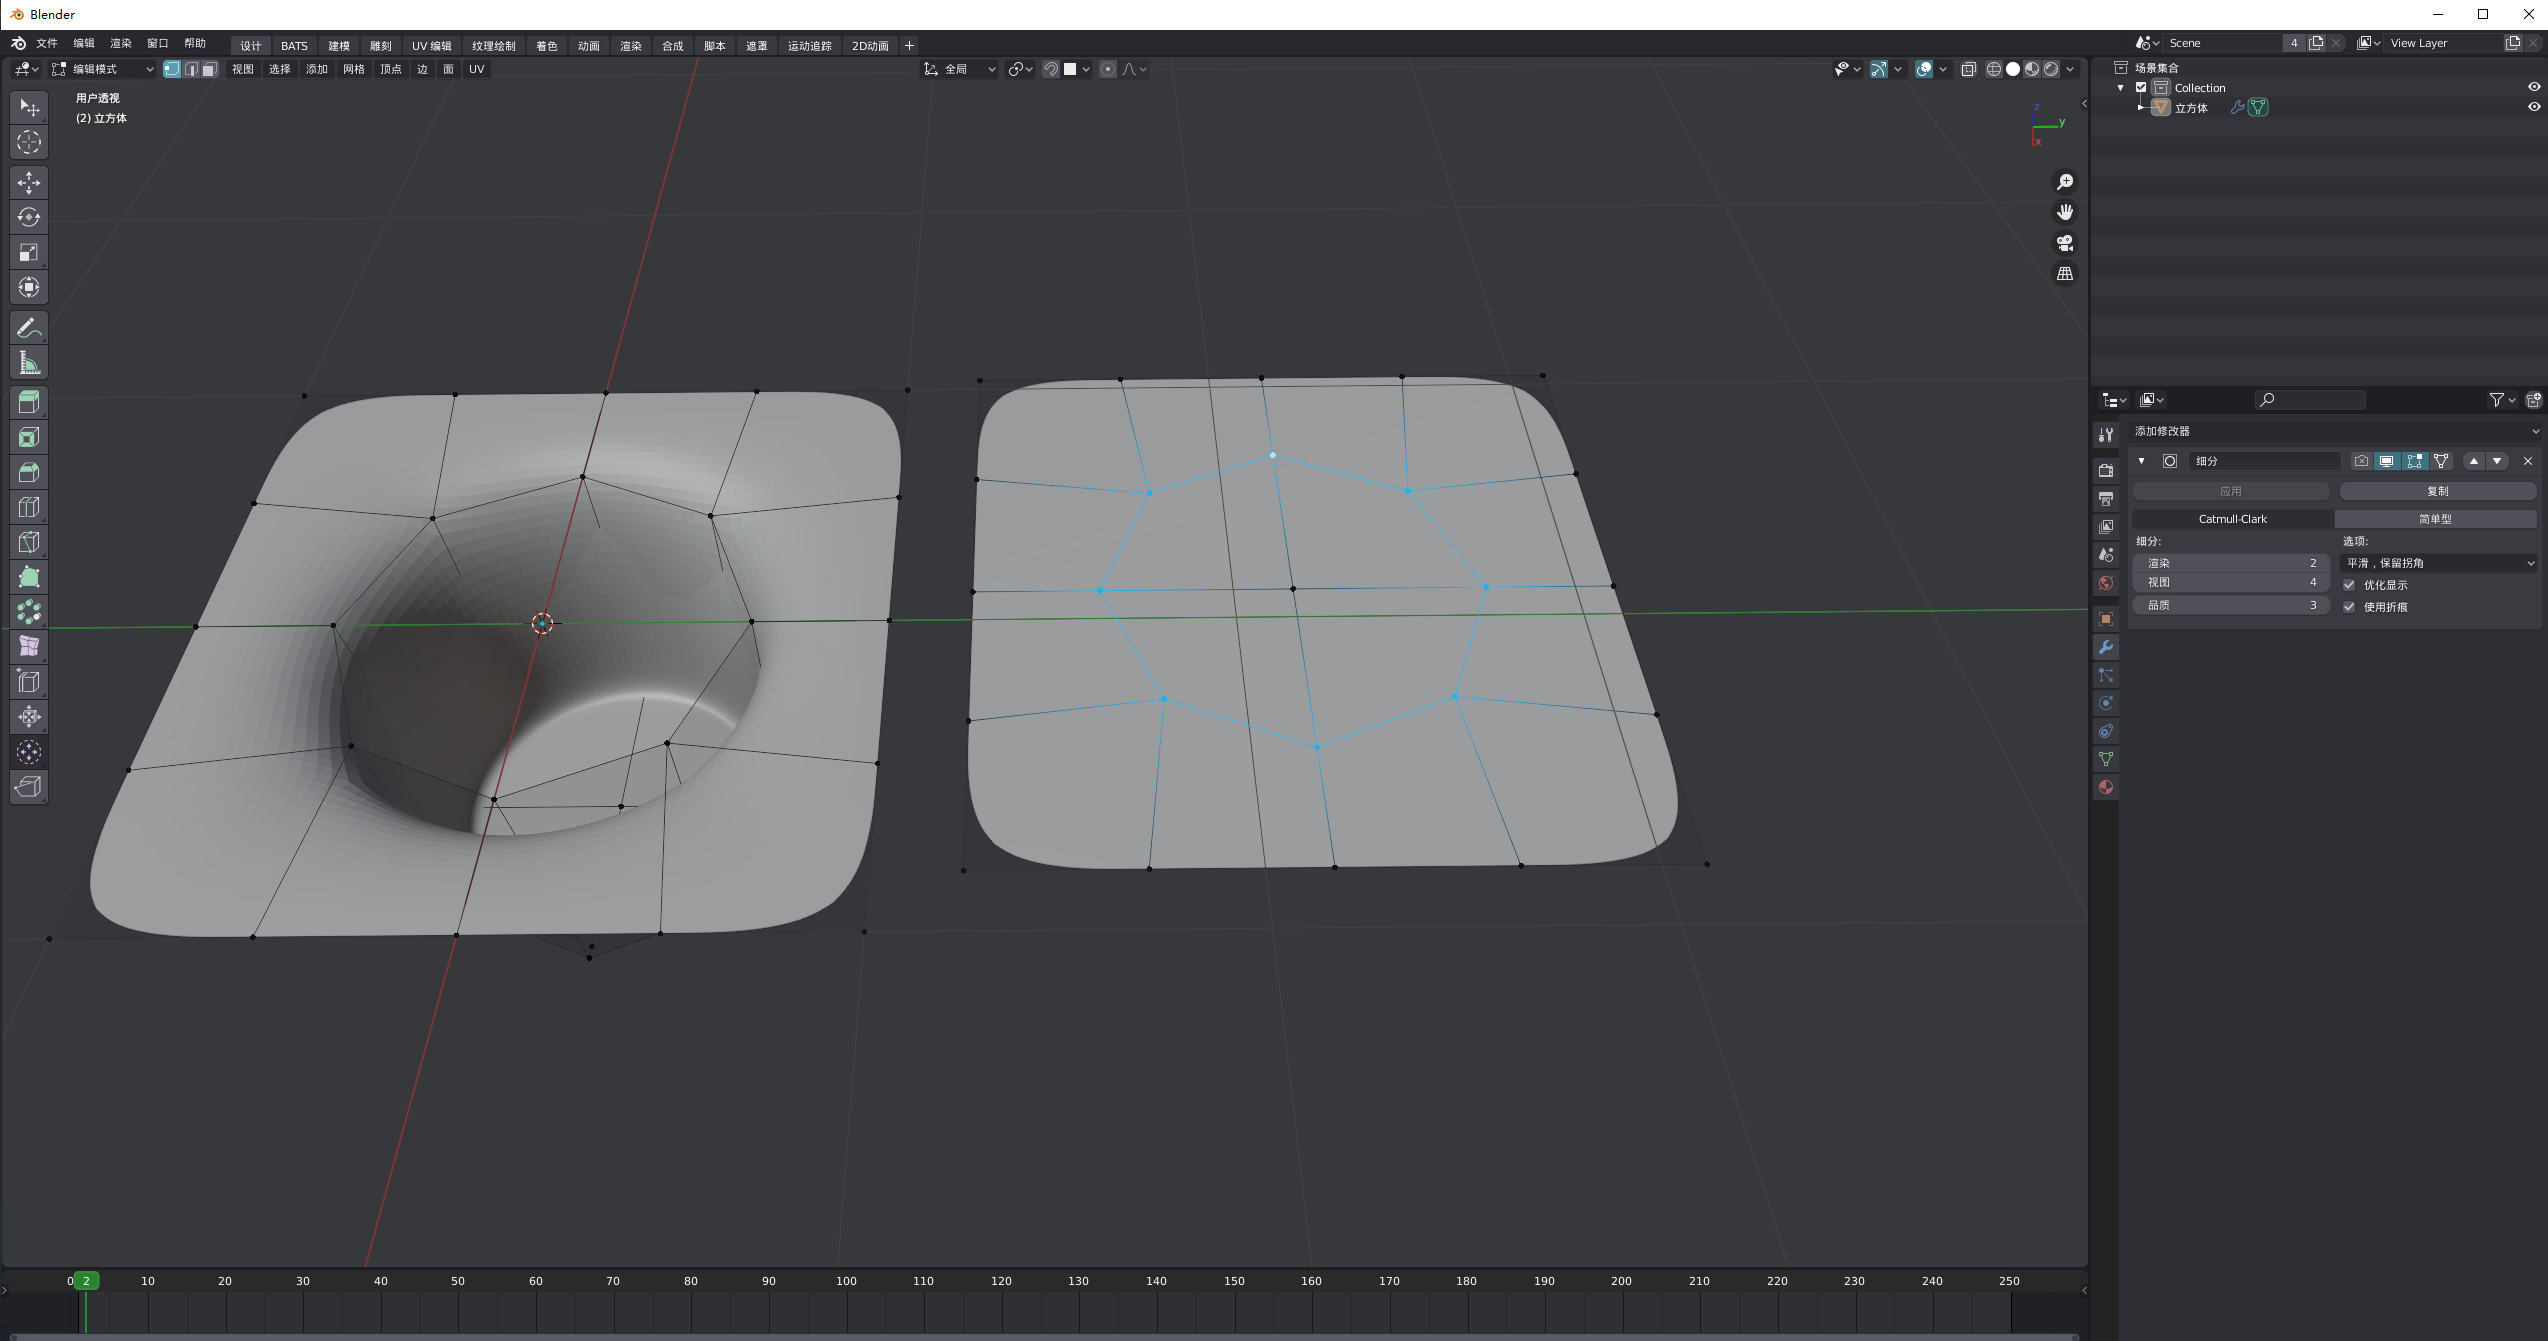This screenshot has width=2548, height=1341.
Task: Open the 平滑，保留拐角 options dropdown
Action: 2438,563
